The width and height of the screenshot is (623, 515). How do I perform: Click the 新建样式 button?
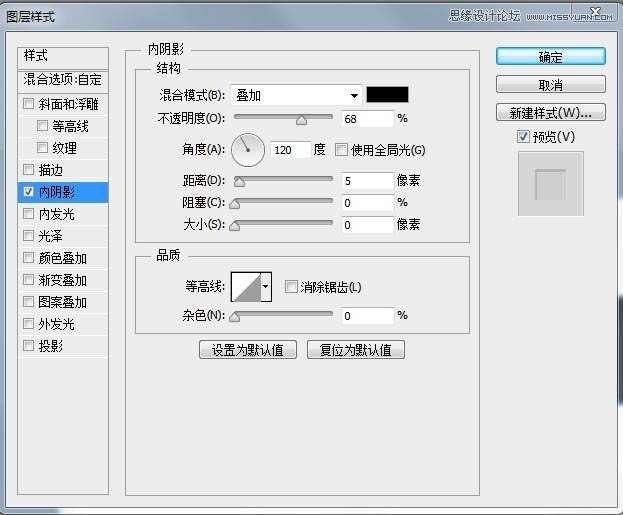(x=550, y=112)
